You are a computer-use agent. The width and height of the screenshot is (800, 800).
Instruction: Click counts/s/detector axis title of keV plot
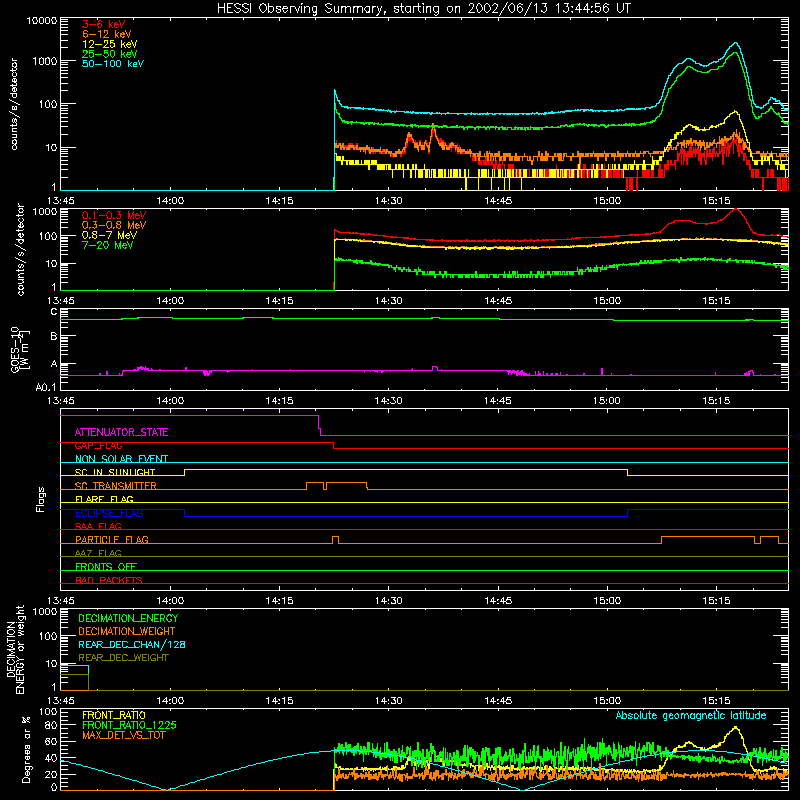(x=14, y=104)
